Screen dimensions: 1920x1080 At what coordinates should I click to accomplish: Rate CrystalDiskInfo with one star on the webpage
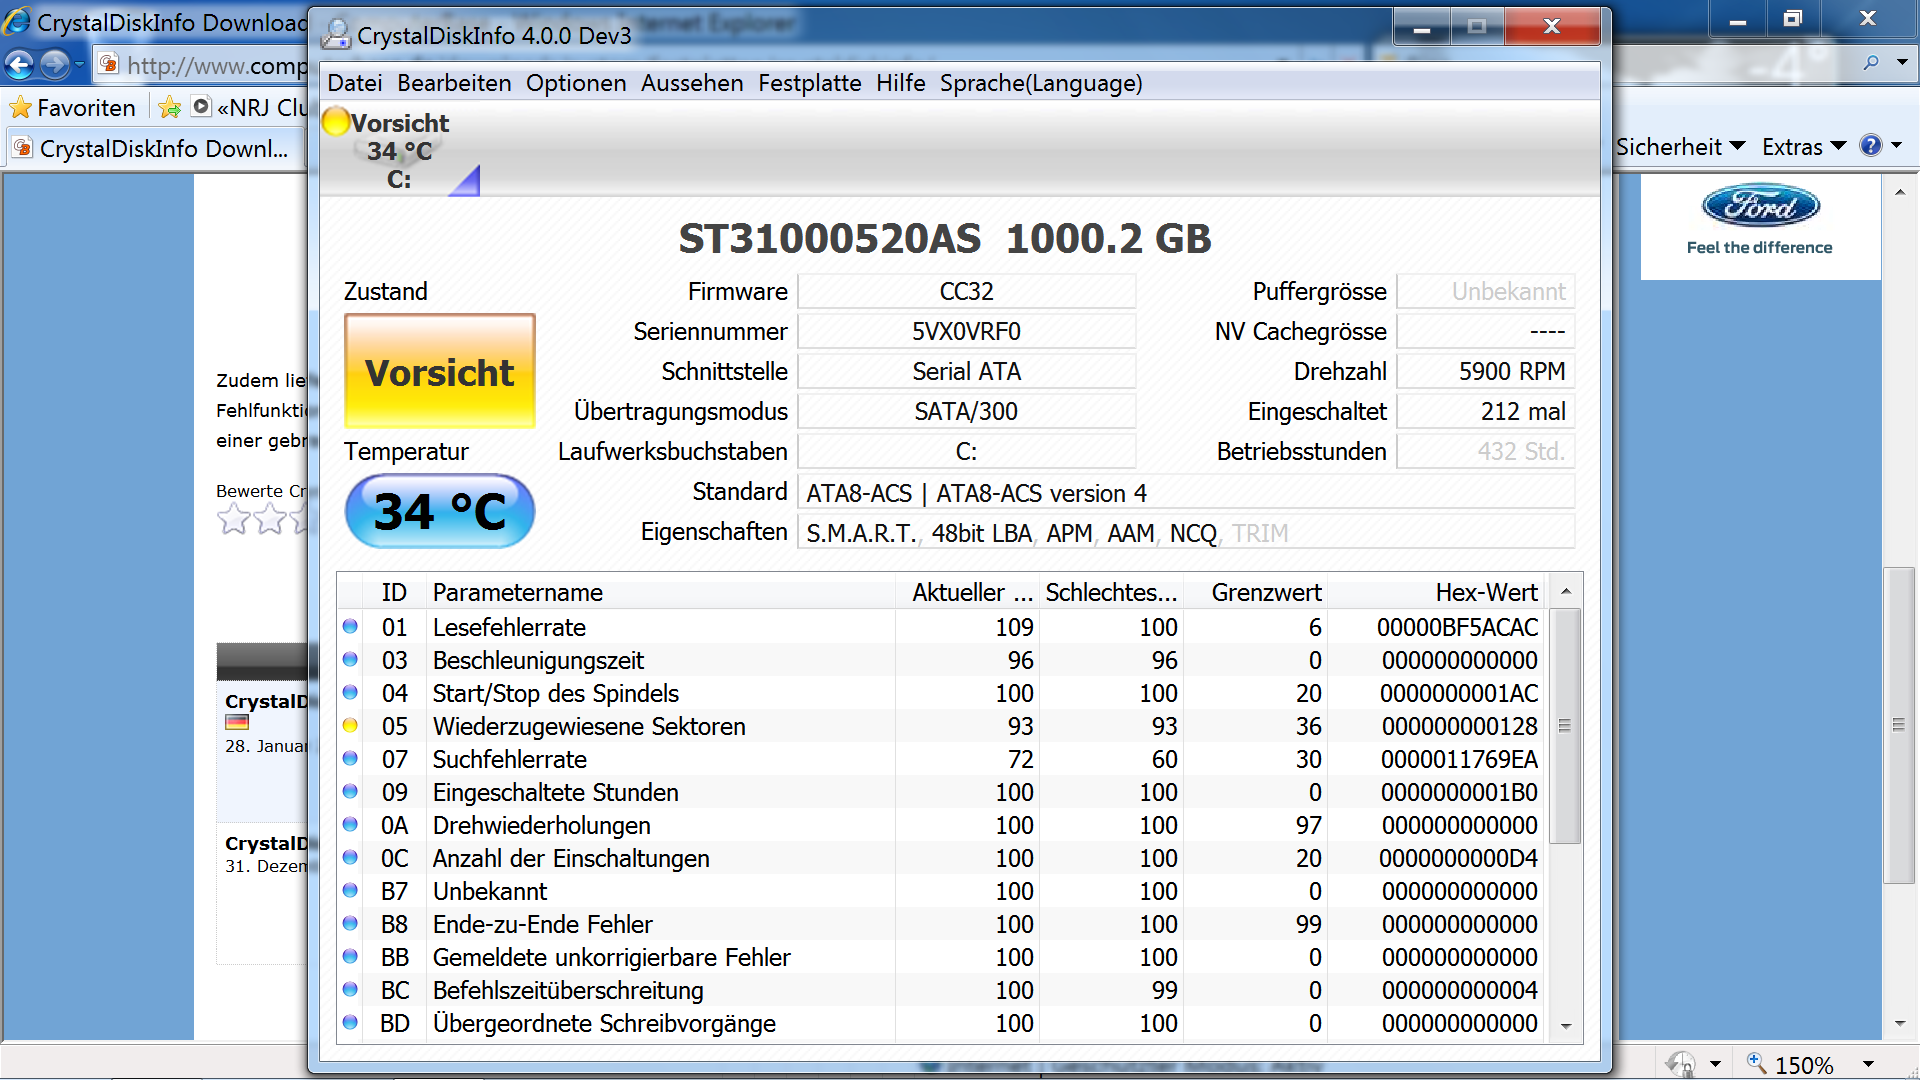(x=234, y=519)
